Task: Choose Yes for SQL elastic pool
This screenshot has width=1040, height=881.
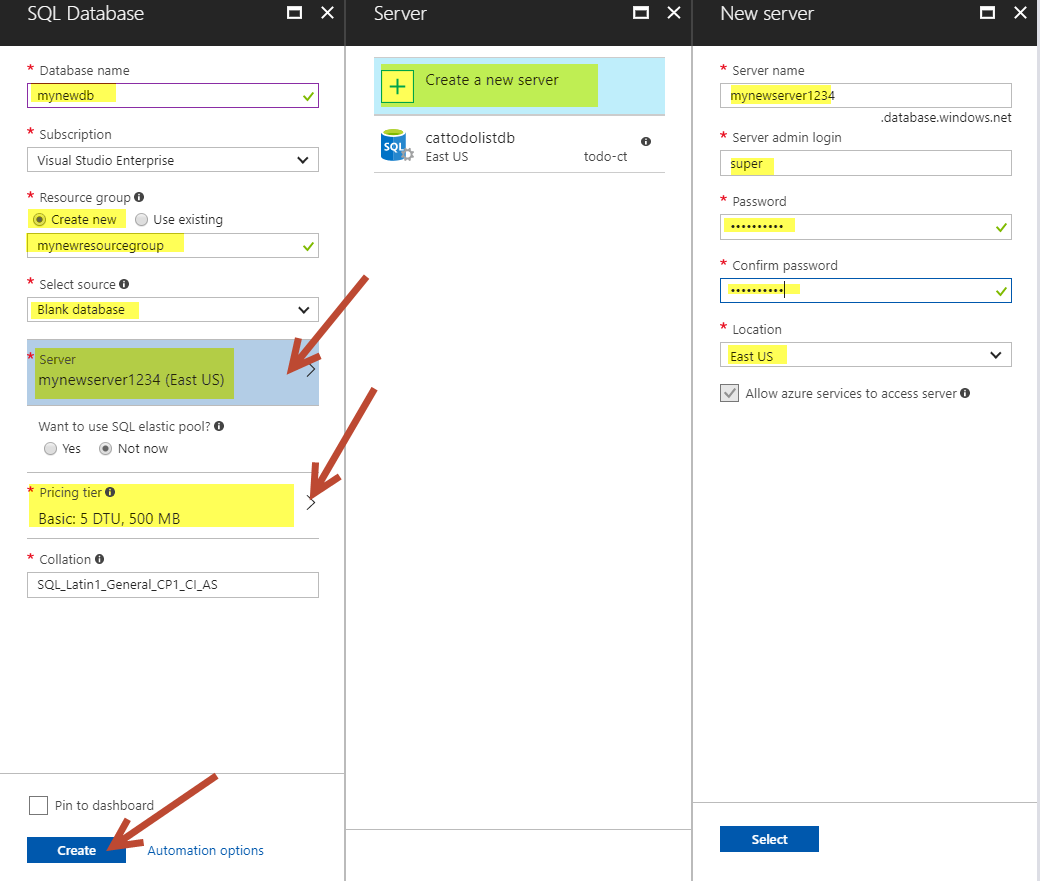Action: [x=50, y=448]
